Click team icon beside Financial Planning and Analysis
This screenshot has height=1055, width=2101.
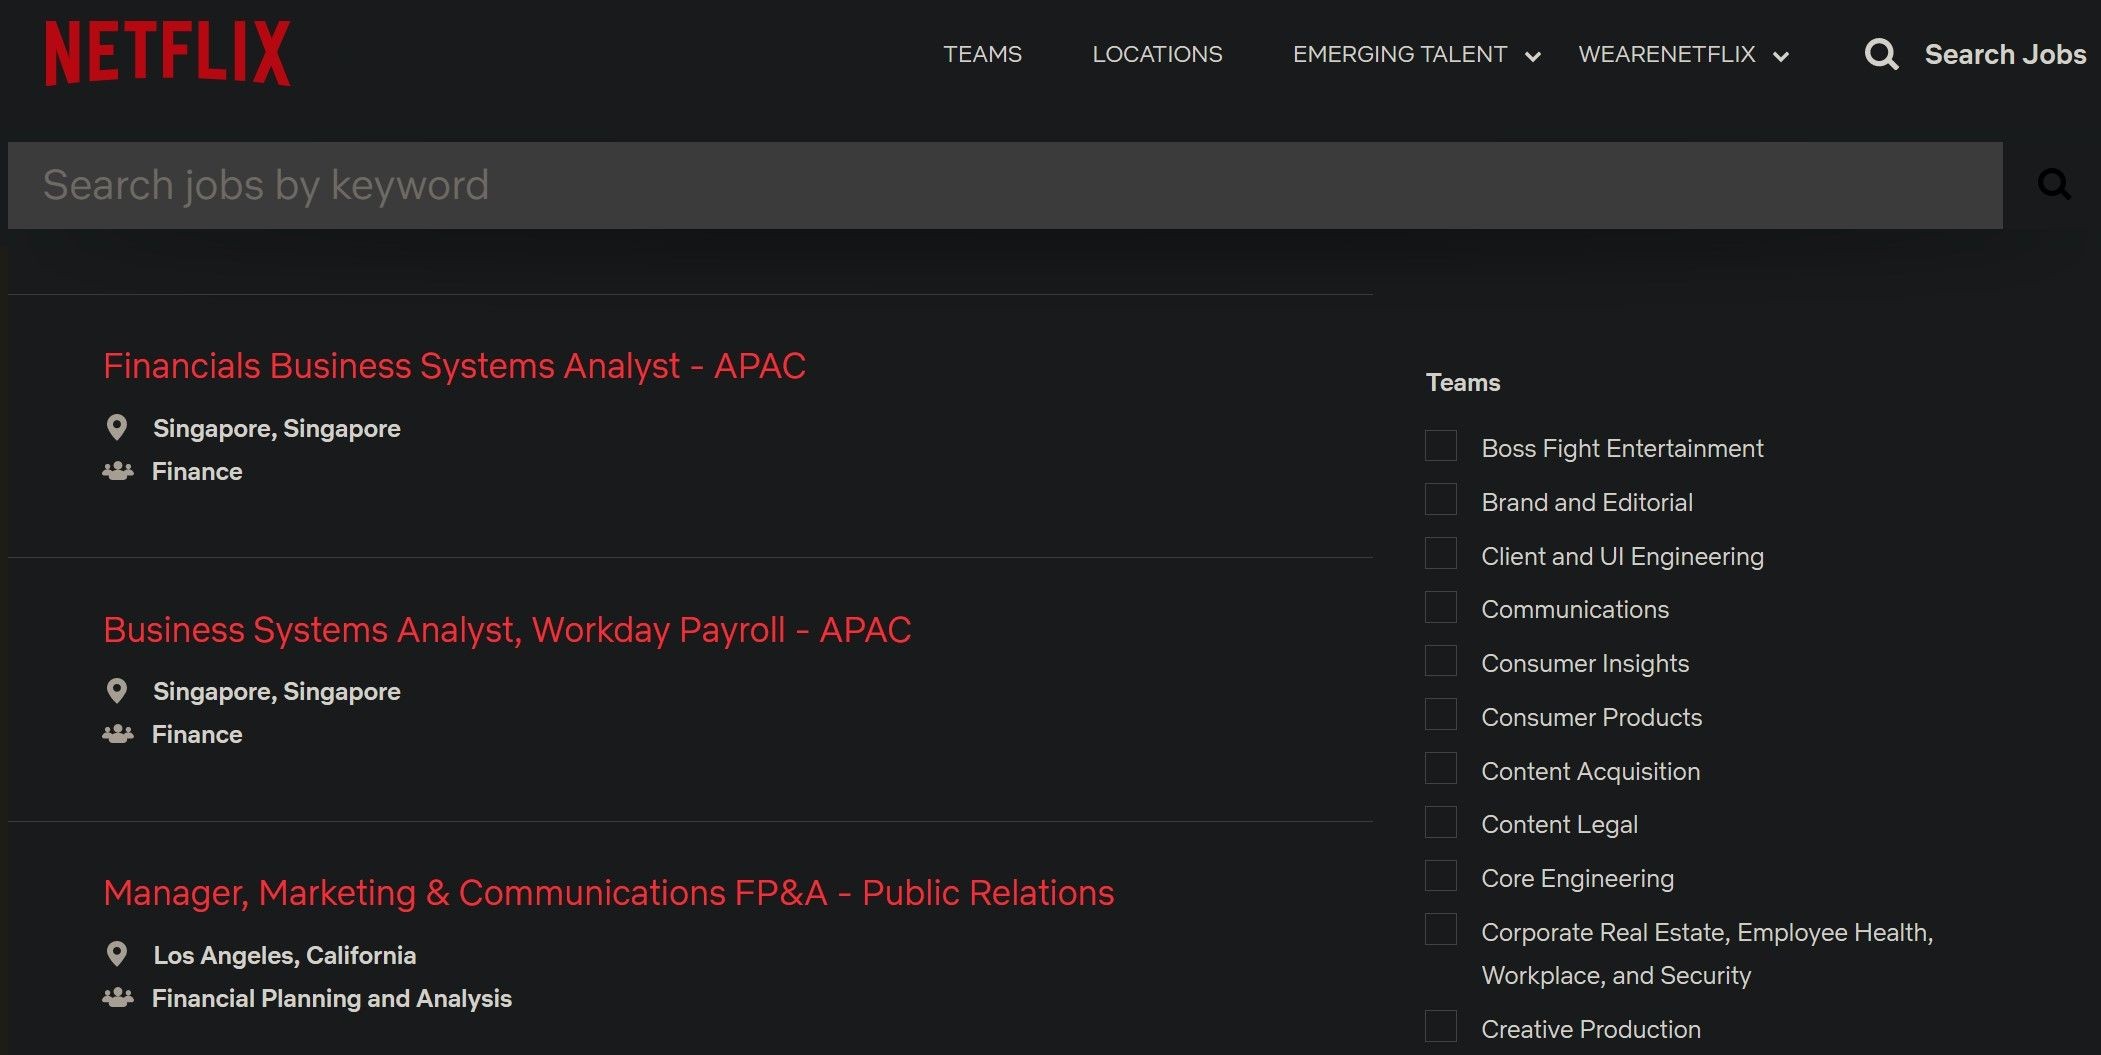click(x=118, y=998)
